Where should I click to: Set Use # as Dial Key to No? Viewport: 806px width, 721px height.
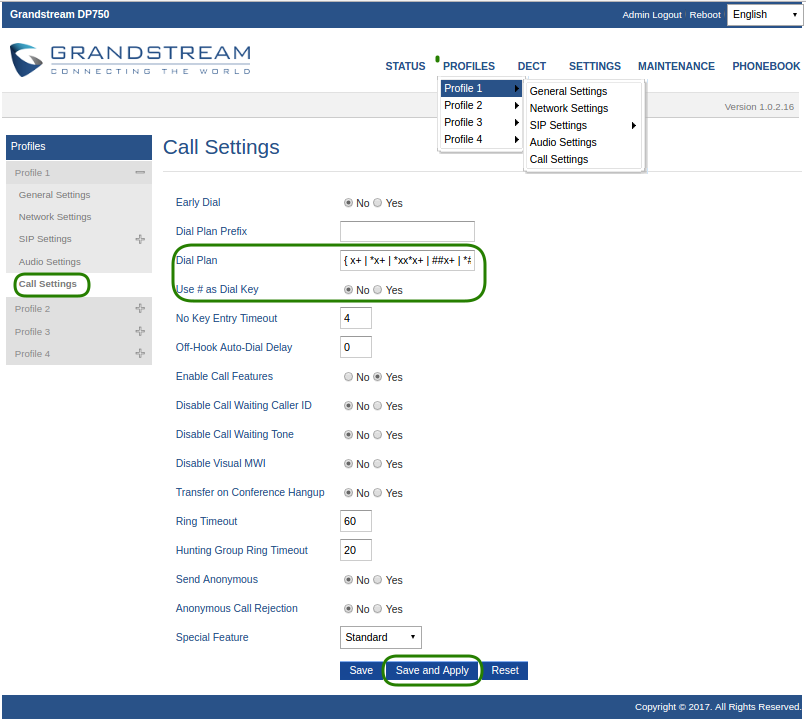point(349,290)
